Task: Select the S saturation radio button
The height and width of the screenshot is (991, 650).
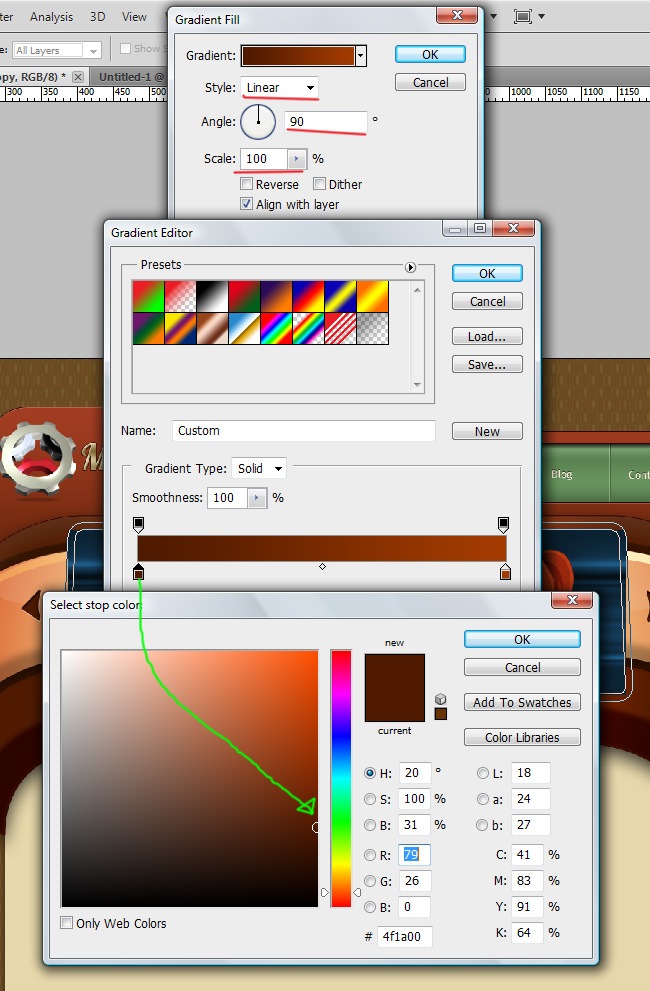Action: click(370, 799)
